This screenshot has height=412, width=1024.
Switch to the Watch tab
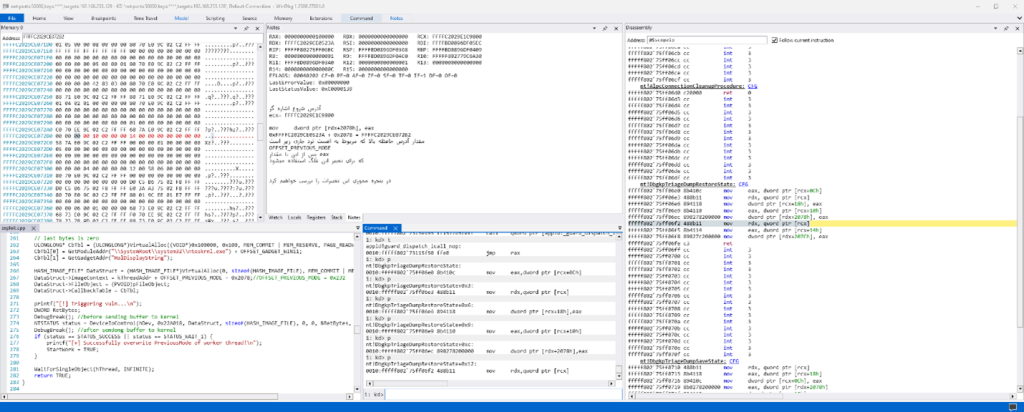click(x=276, y=217)
